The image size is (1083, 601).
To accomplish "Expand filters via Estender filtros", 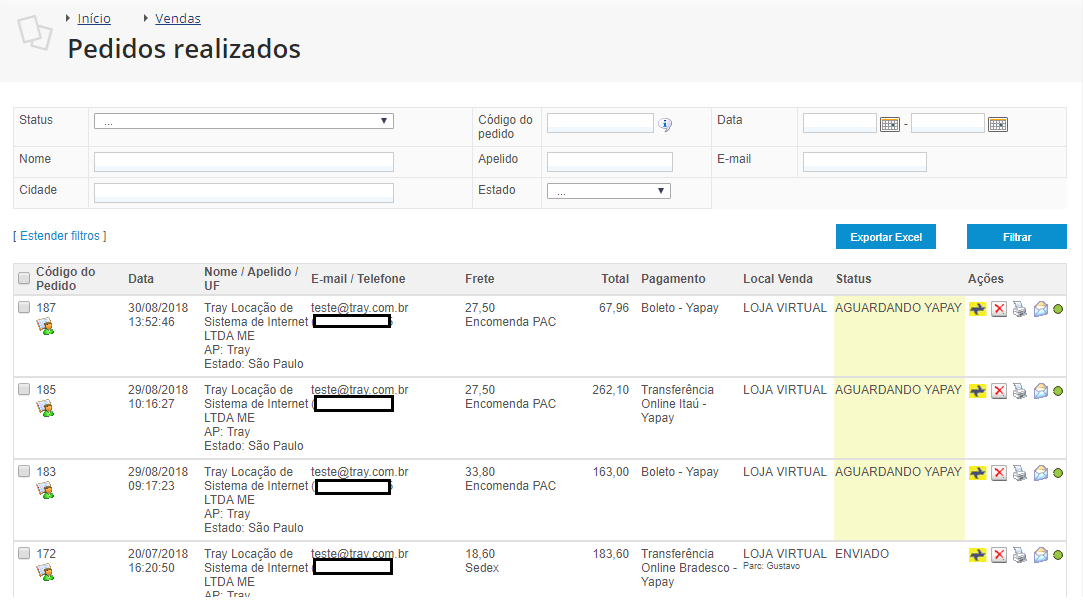I will click(59, 236).
